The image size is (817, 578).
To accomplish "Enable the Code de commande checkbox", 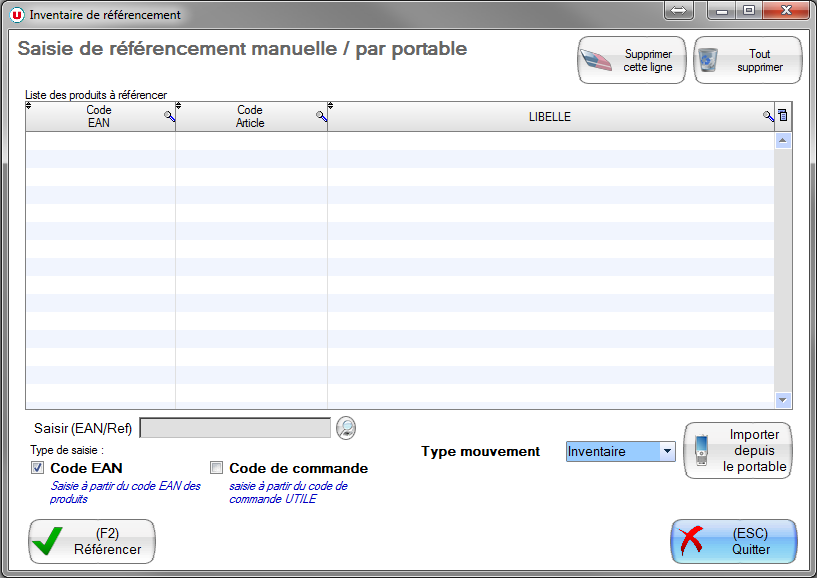I will coord(216,468).
